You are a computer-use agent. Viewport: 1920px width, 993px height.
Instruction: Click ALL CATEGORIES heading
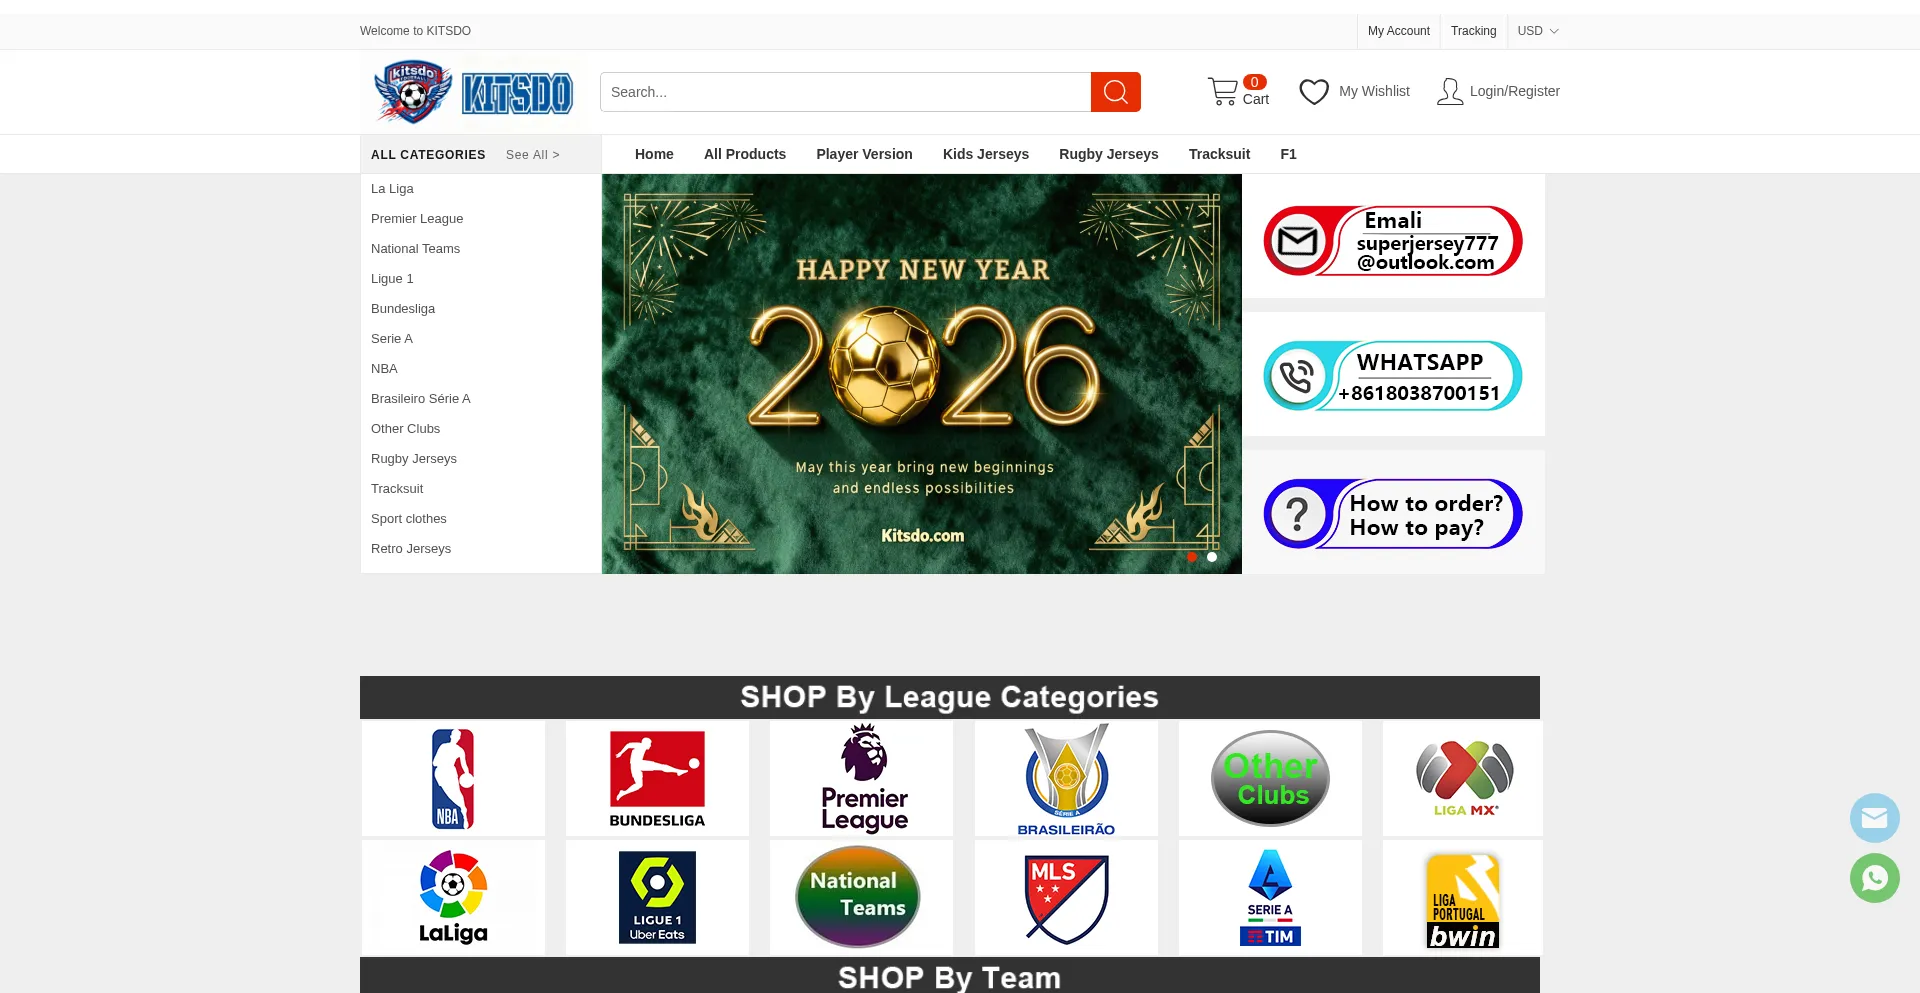coord(428,155)
